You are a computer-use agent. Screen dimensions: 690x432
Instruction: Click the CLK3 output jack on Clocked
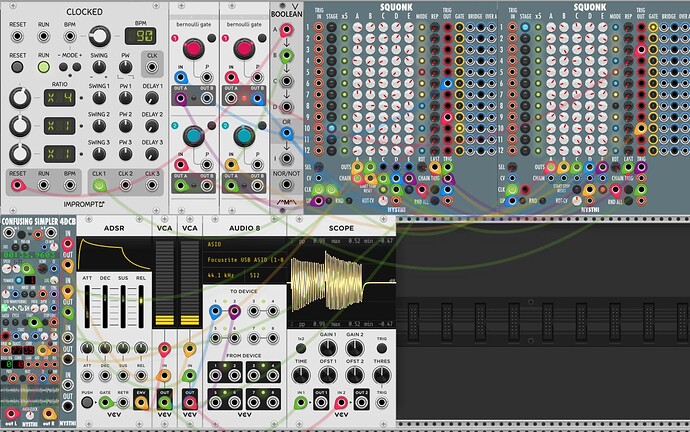point(152,185)
